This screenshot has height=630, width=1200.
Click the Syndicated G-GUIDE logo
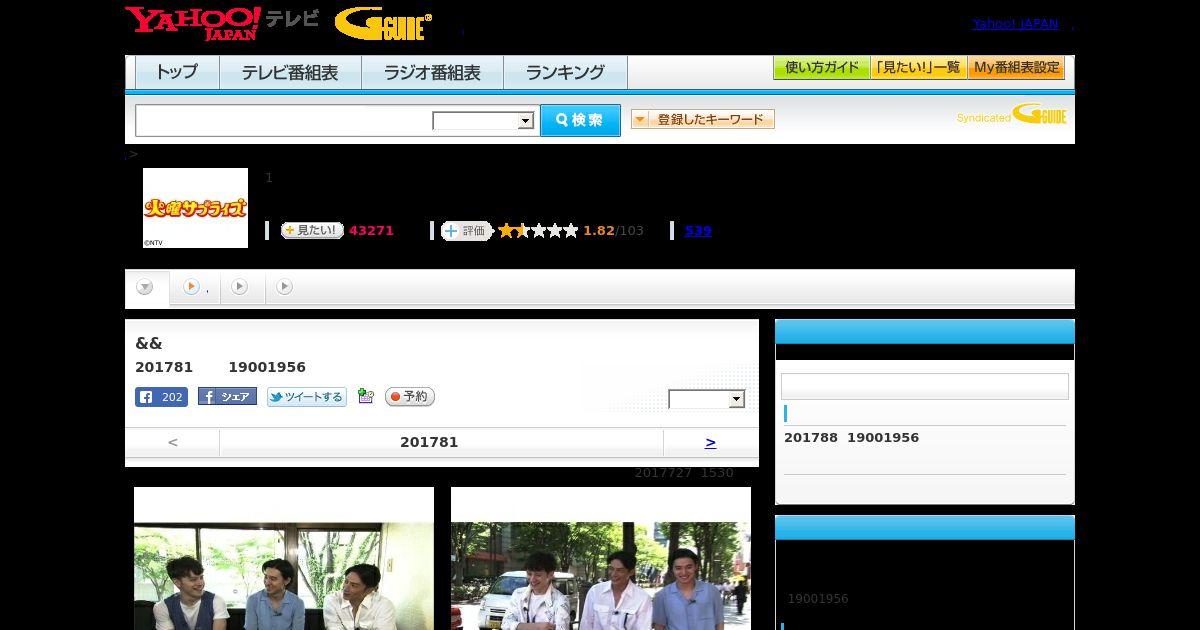tap(1011, 114)
